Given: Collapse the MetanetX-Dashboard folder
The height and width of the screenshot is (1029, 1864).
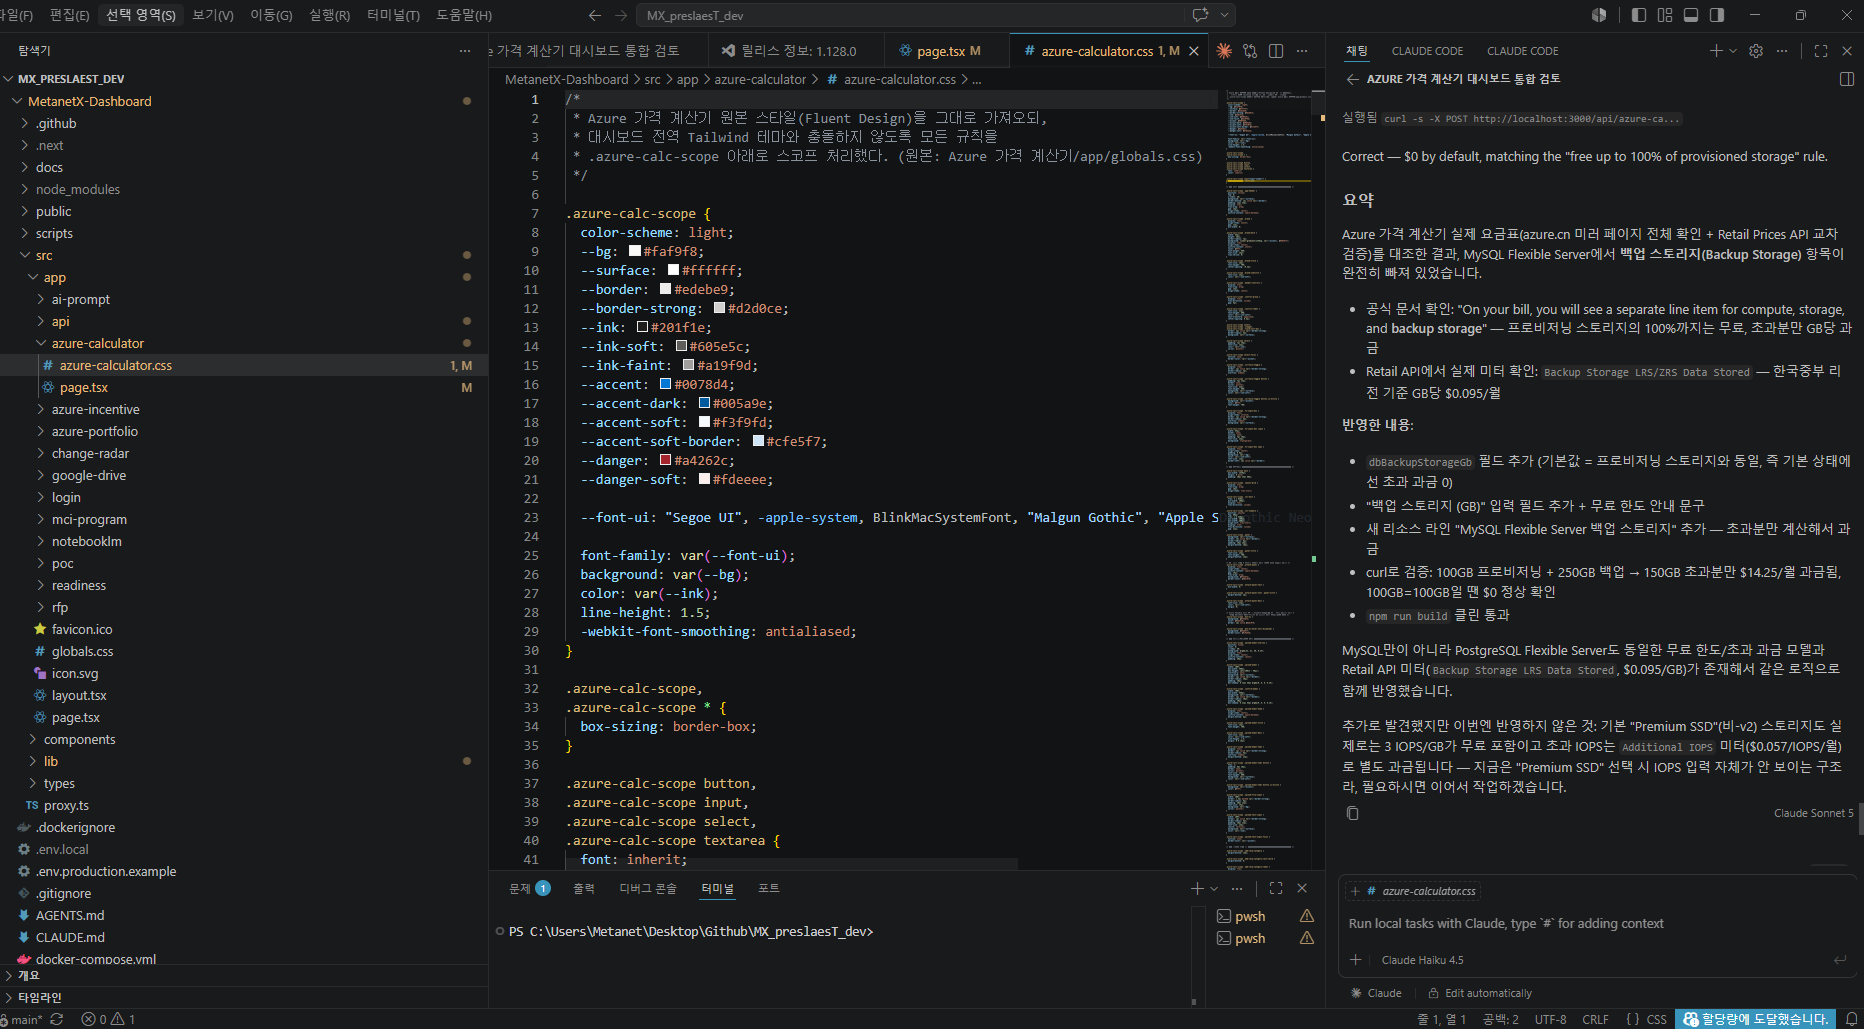Looking at the screenshot, I should 89,101.
